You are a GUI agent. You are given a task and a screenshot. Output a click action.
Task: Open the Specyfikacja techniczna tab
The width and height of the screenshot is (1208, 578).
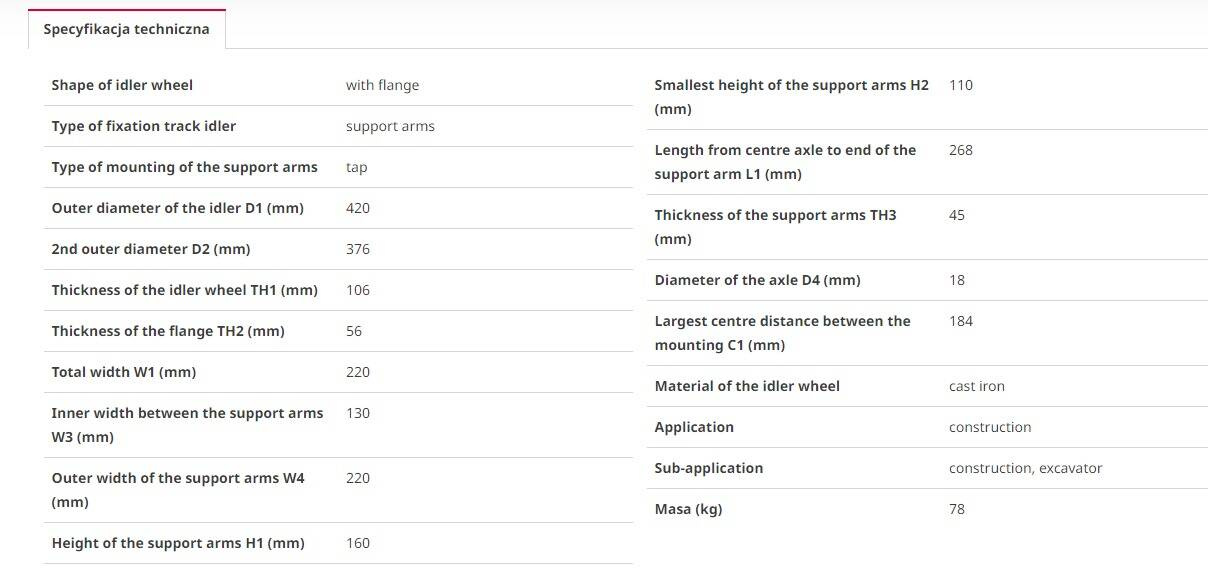pyautogui.click(x=126, y=29)
